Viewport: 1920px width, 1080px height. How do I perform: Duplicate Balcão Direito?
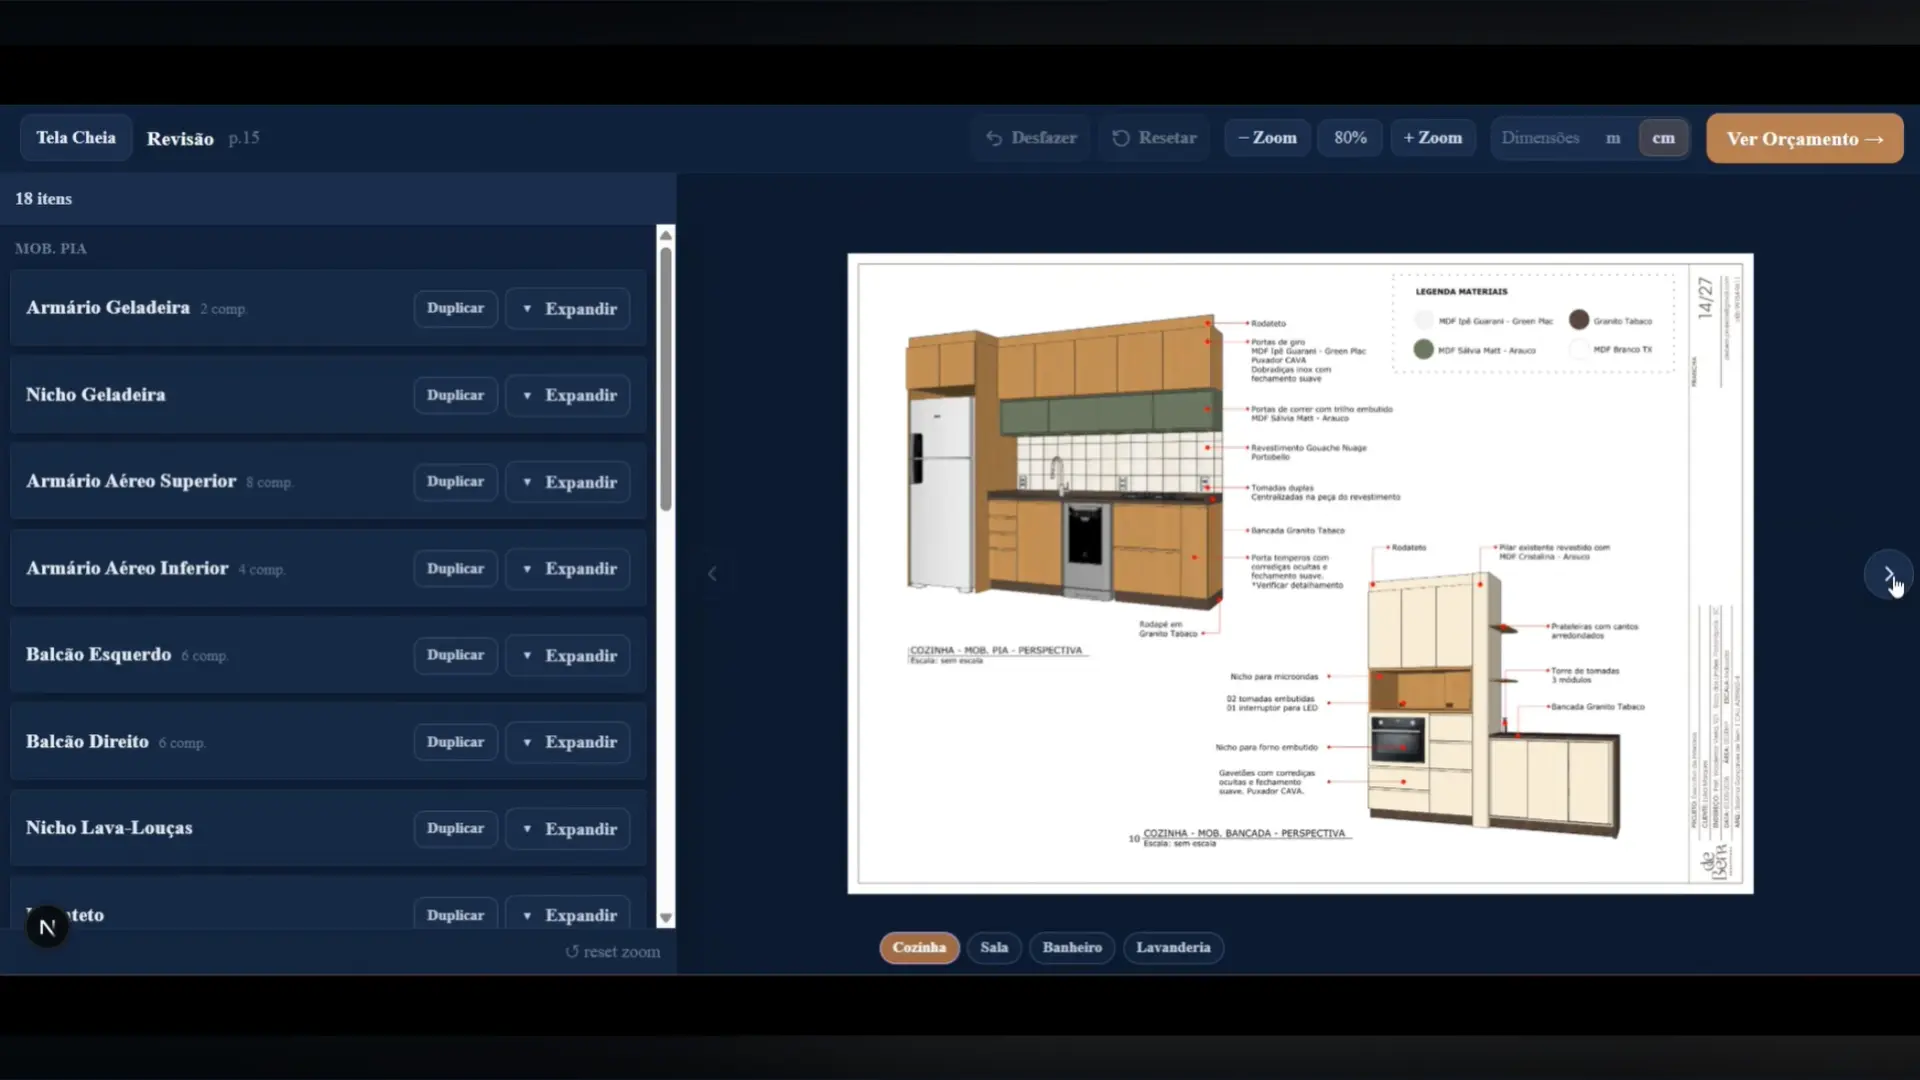tap(455, 741)
